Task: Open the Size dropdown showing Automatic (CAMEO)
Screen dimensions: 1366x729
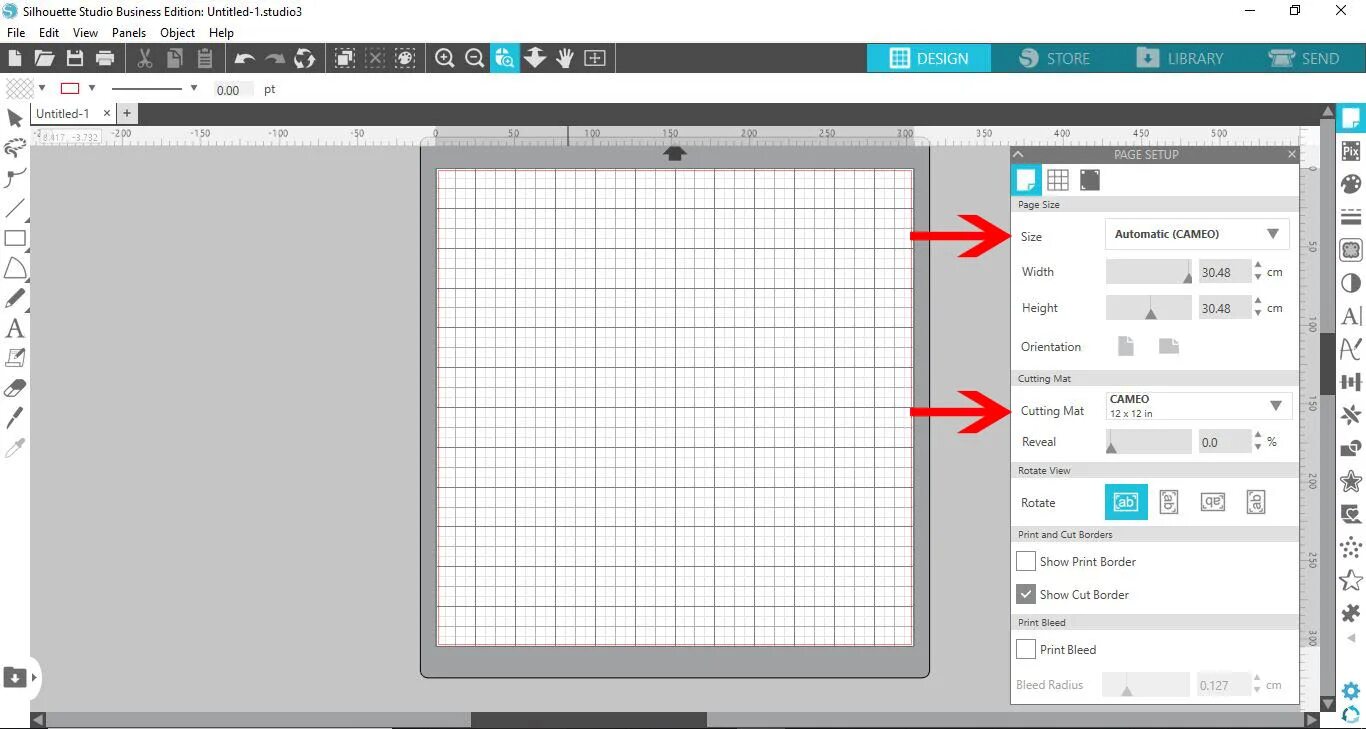Action: click(x=1197, y=234)
